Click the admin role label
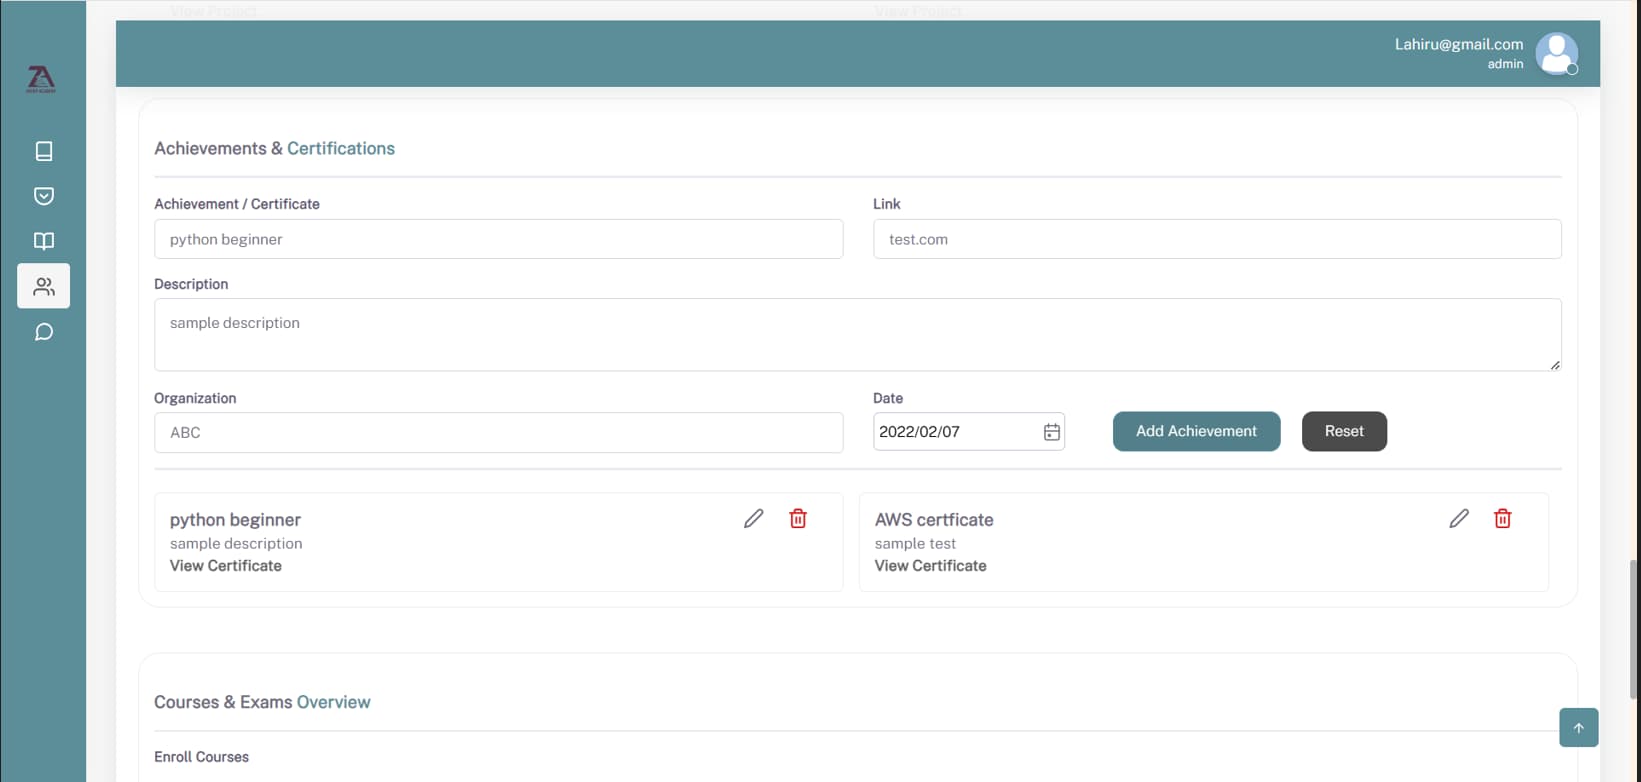The width and height of the screenshot is (1641, 782). [x=1505, y=64]
